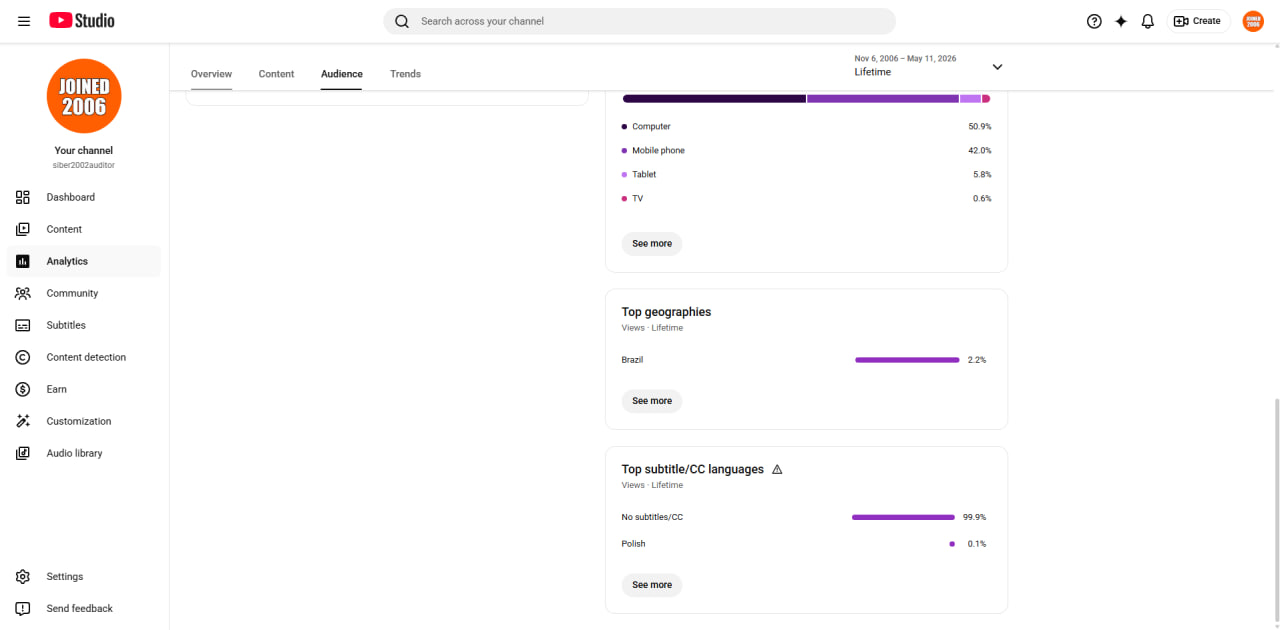Open Dashboard in the sidebar
Image resolution: width=1280 pixels, height=630 pixels.
tap(84, 197)
